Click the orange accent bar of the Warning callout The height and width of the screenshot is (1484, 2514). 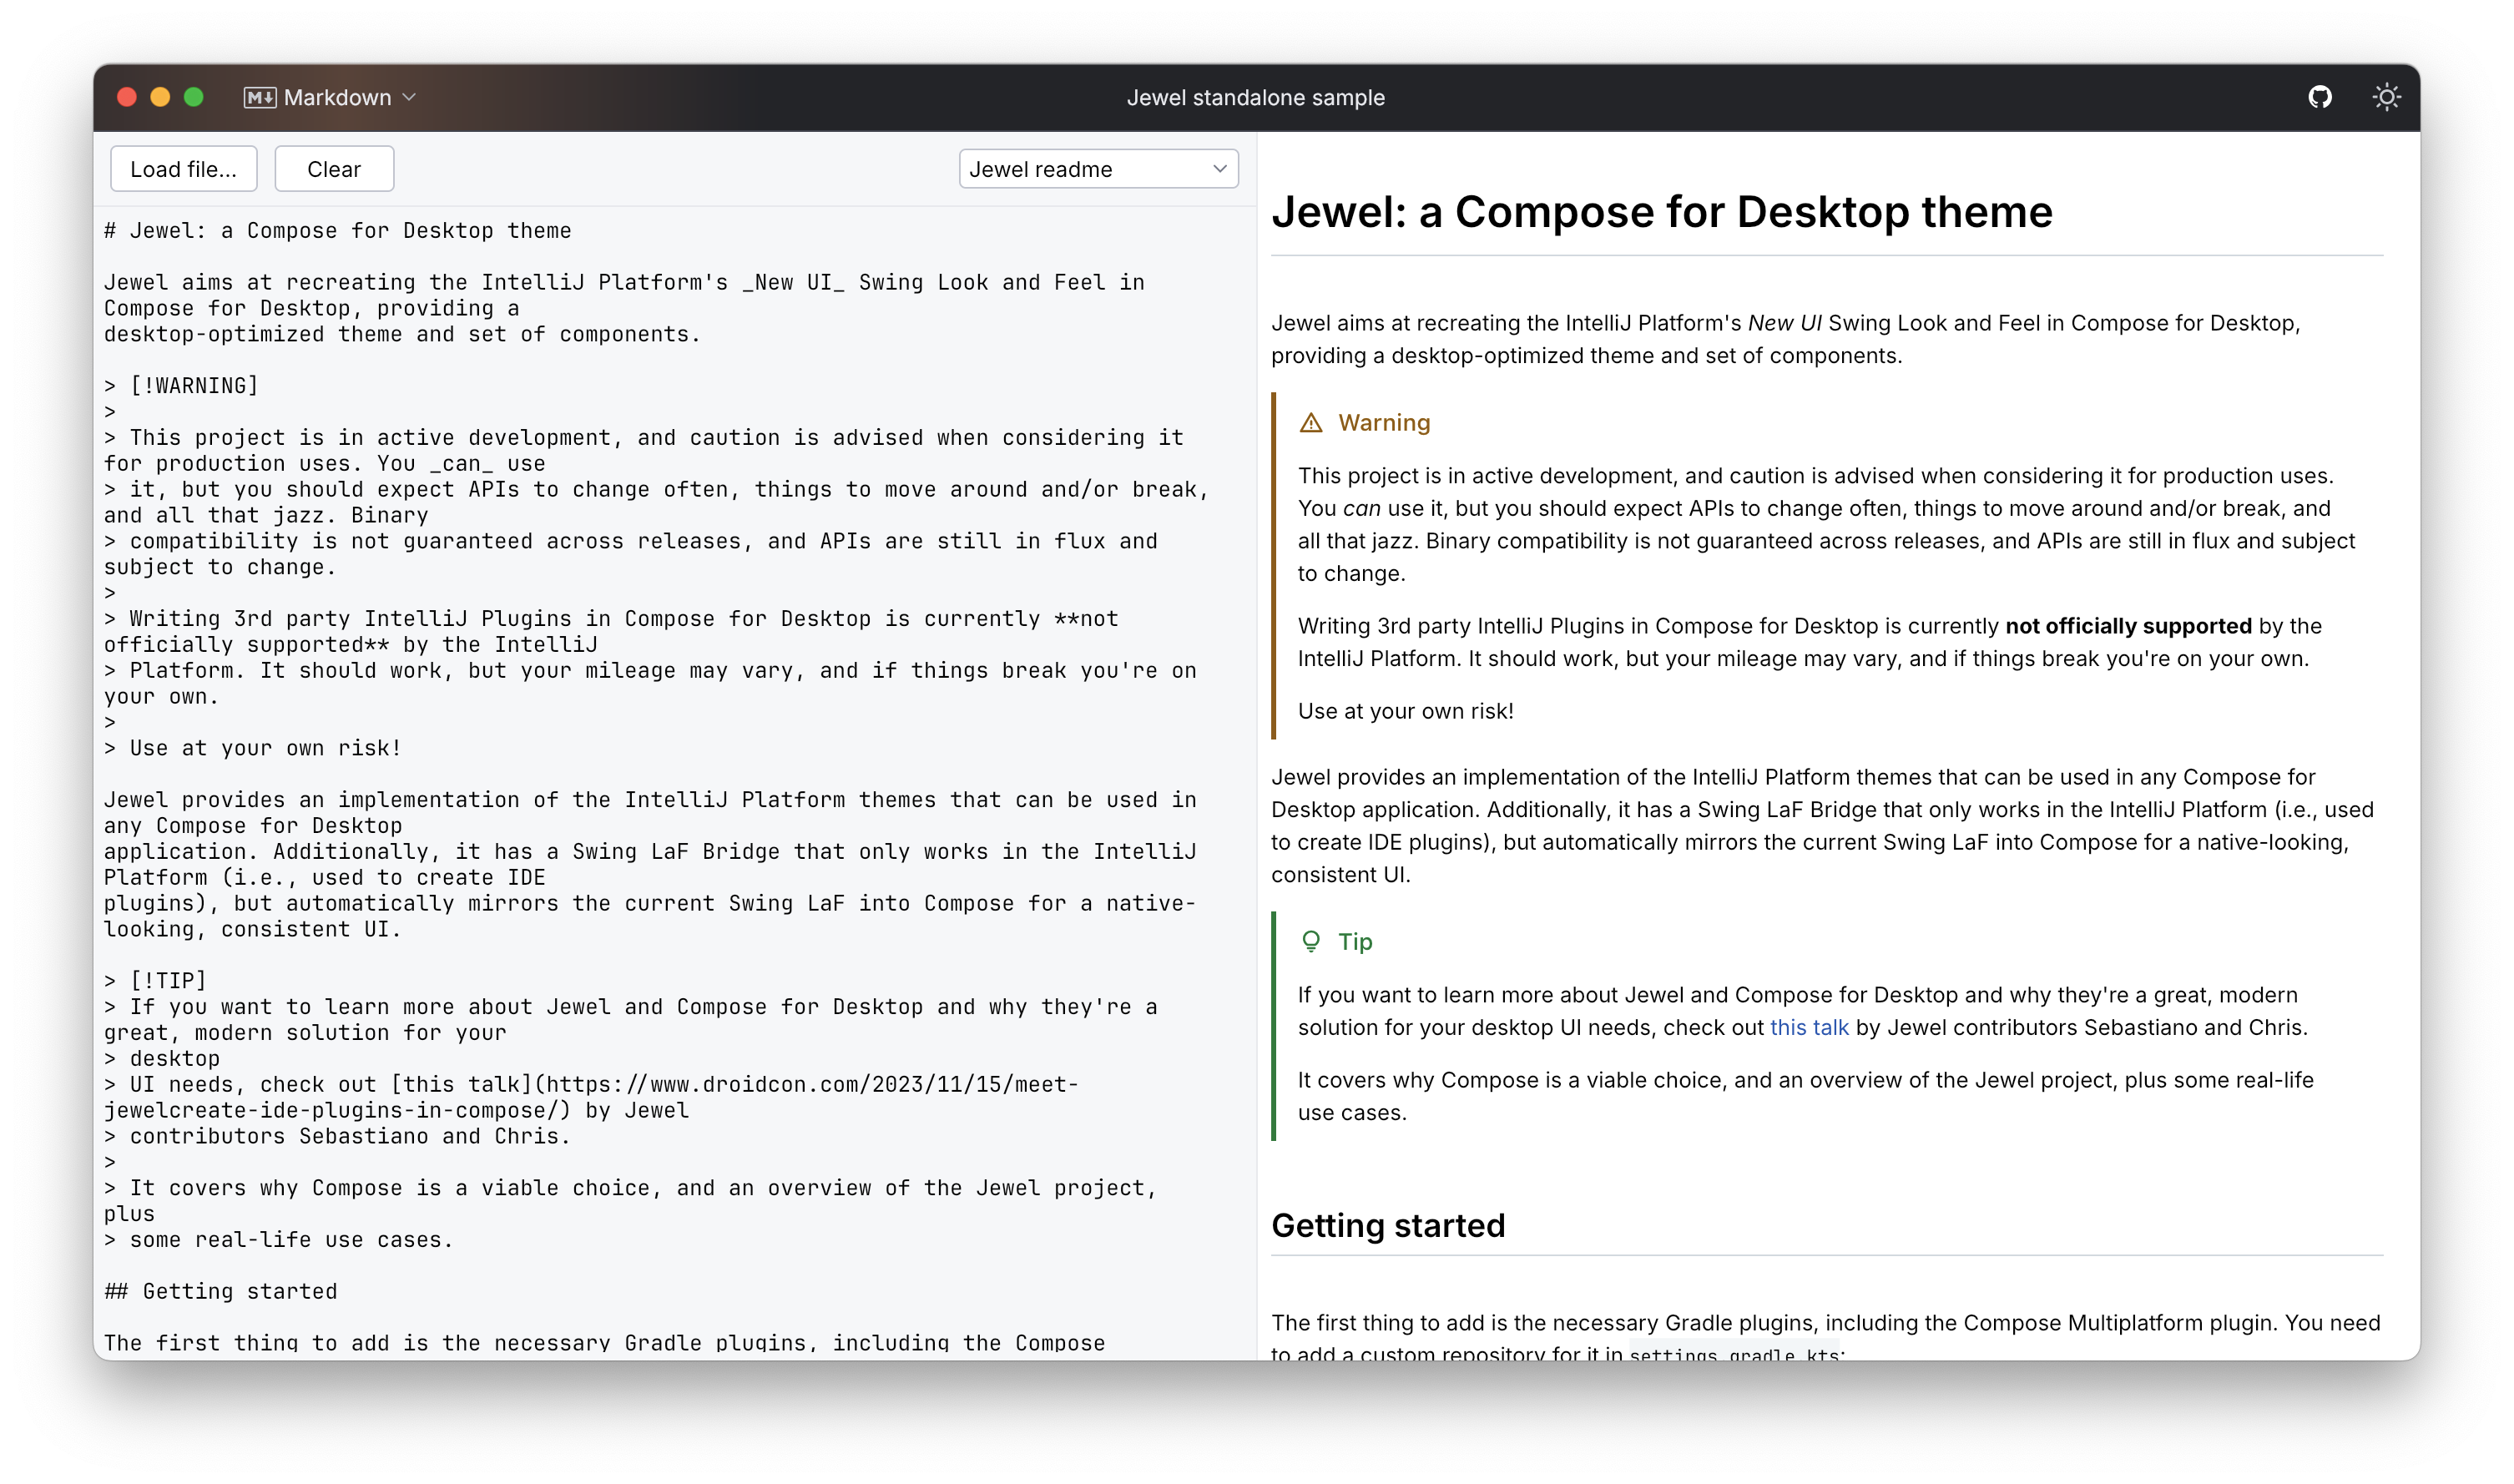tap(1274, 560)
